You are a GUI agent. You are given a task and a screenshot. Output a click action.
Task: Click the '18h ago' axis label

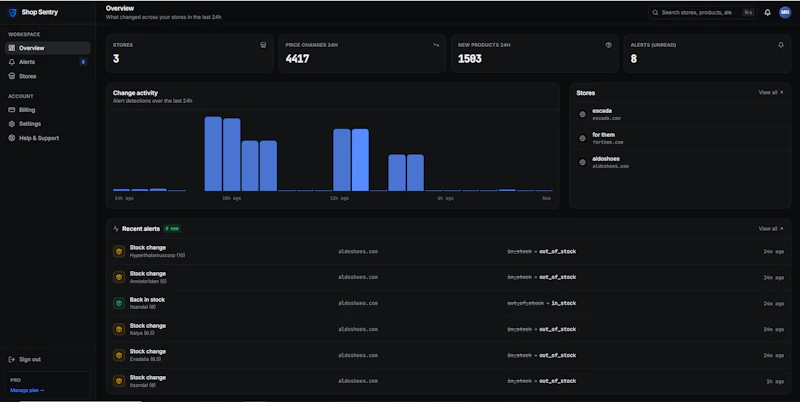pyautogui.click(x=232, y=198)
